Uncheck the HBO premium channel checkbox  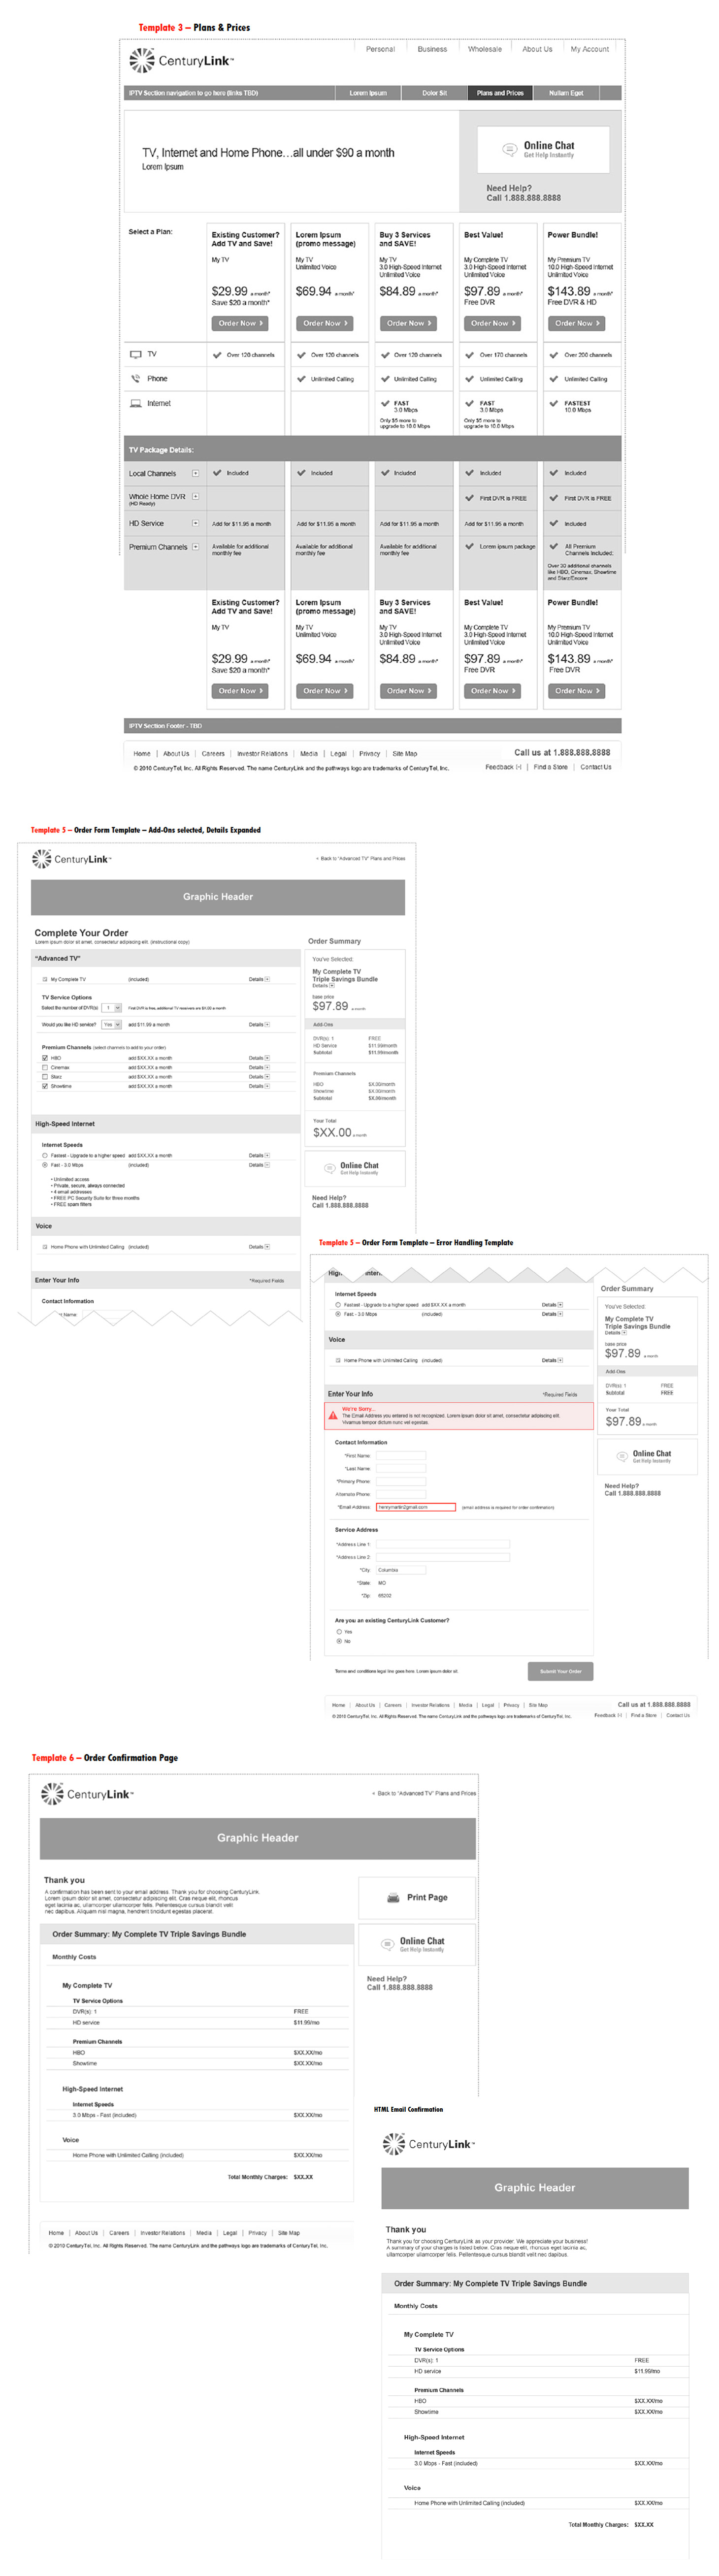click(45, 1058)
